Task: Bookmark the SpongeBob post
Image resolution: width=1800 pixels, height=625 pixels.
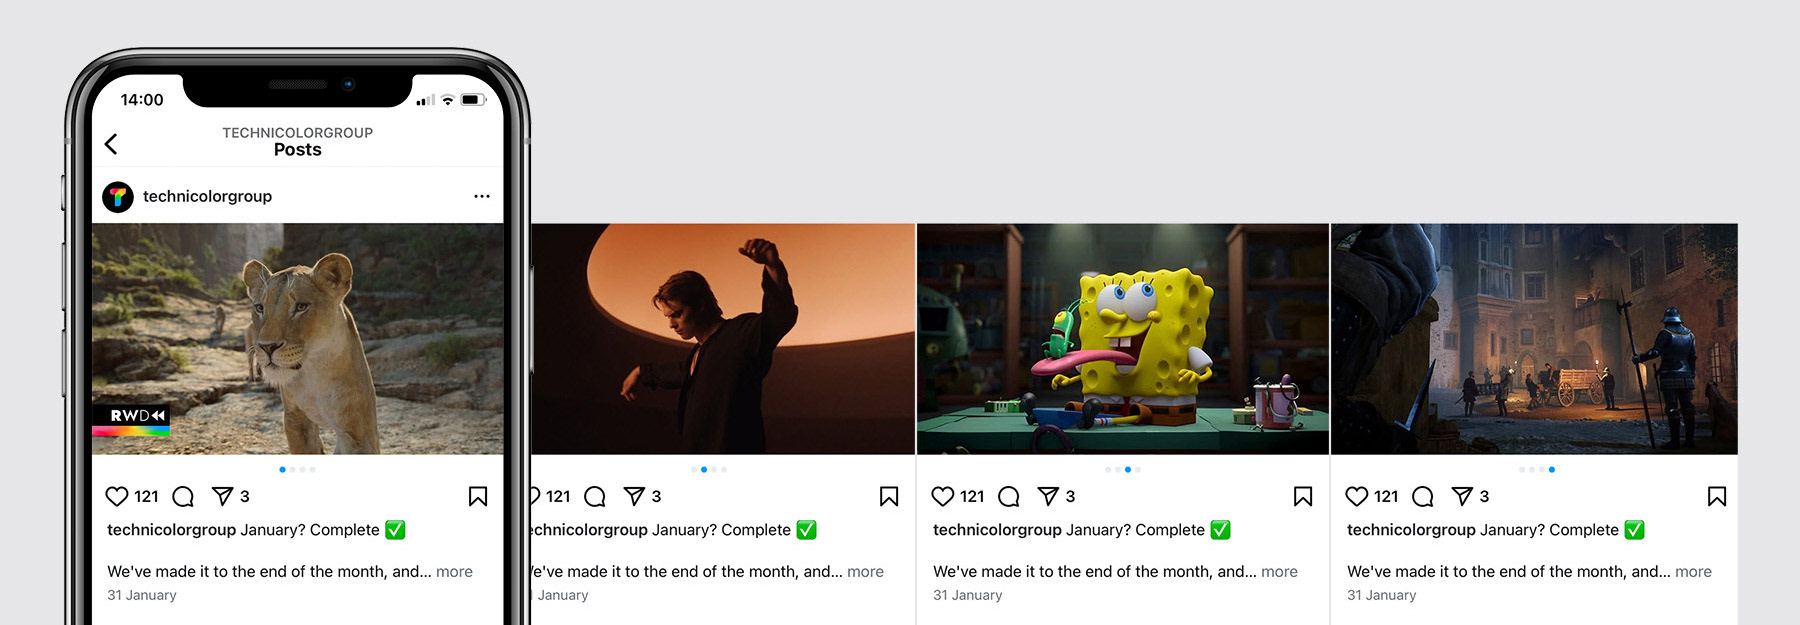Action: point(1303,496)
